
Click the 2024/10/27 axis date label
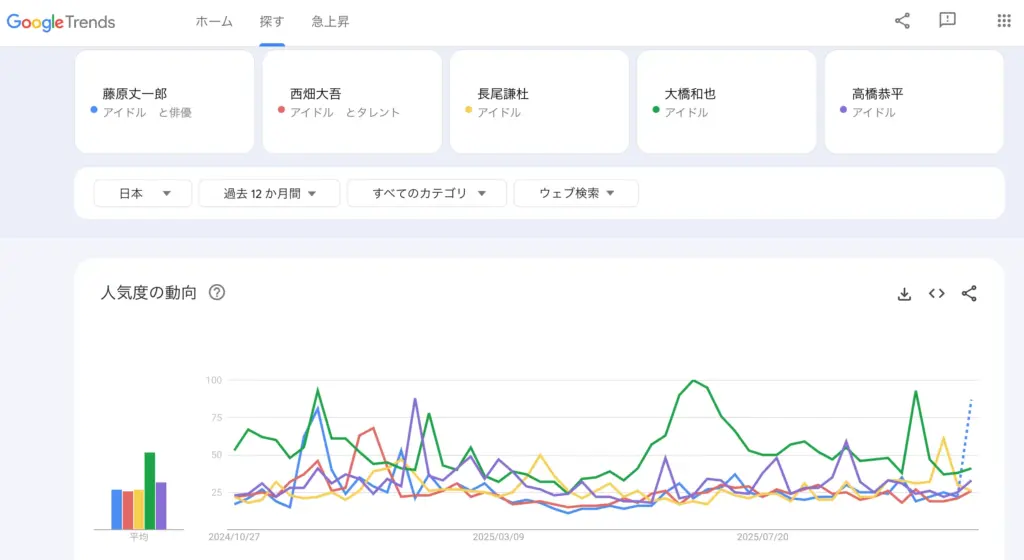234,537
